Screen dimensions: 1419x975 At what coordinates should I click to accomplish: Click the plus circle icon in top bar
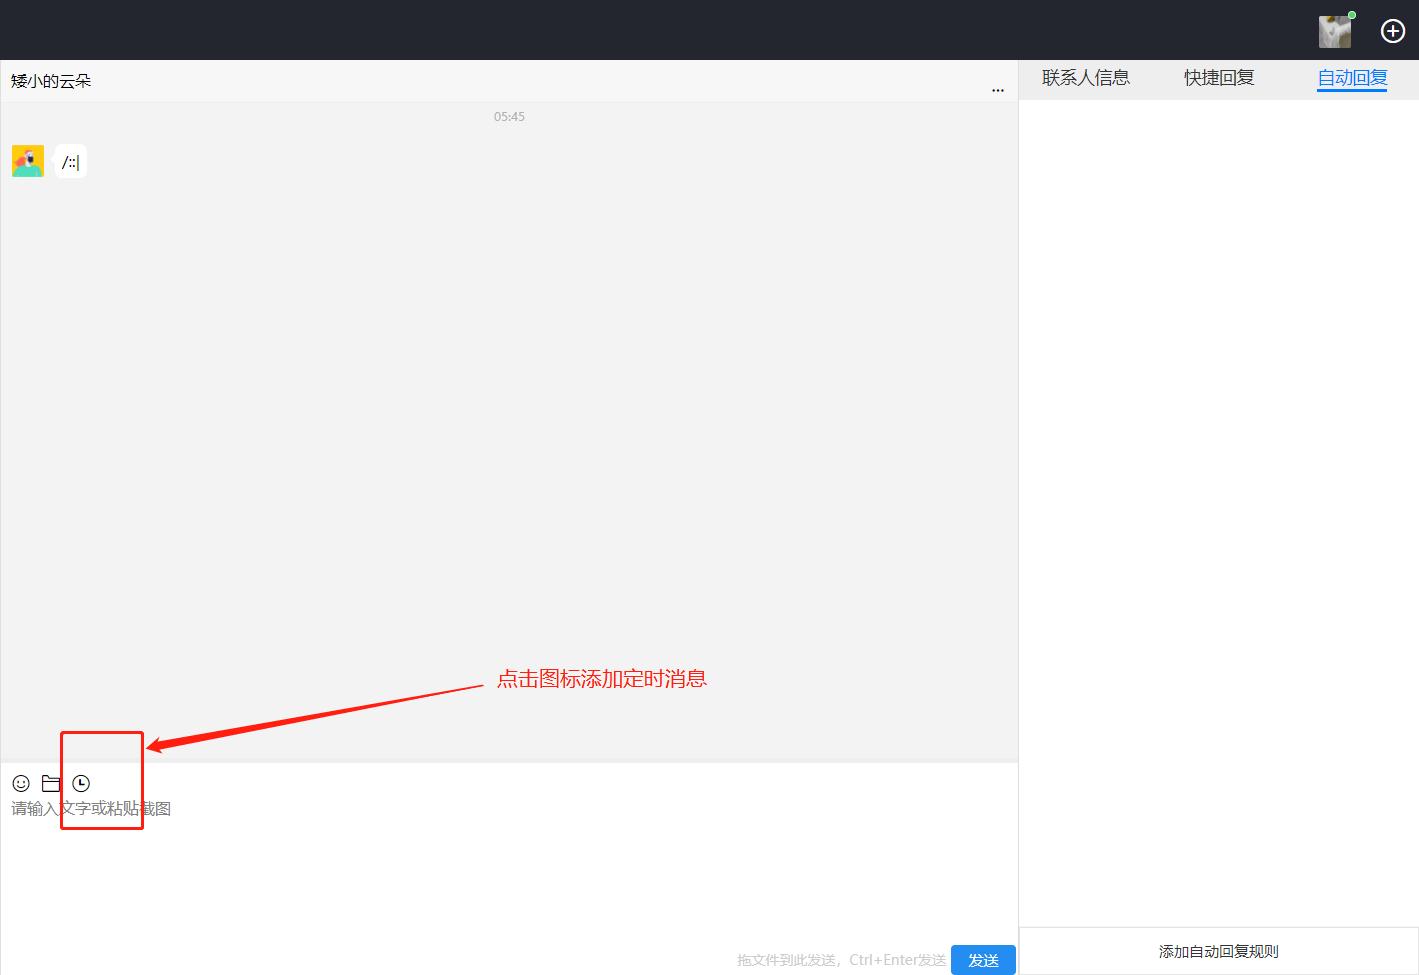coord(1392,31)
